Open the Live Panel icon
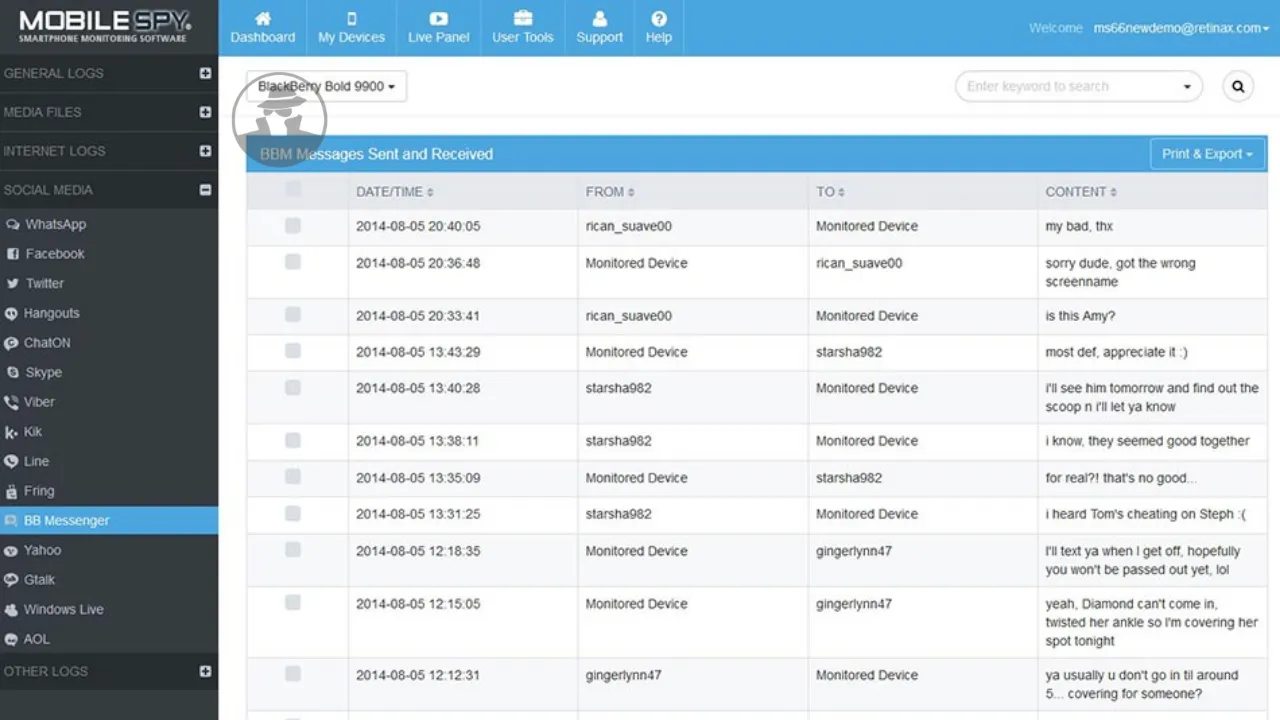Image resolution: width=1280 pixels, height=720 pixels. pyautogui.click(x=438, y=18)
